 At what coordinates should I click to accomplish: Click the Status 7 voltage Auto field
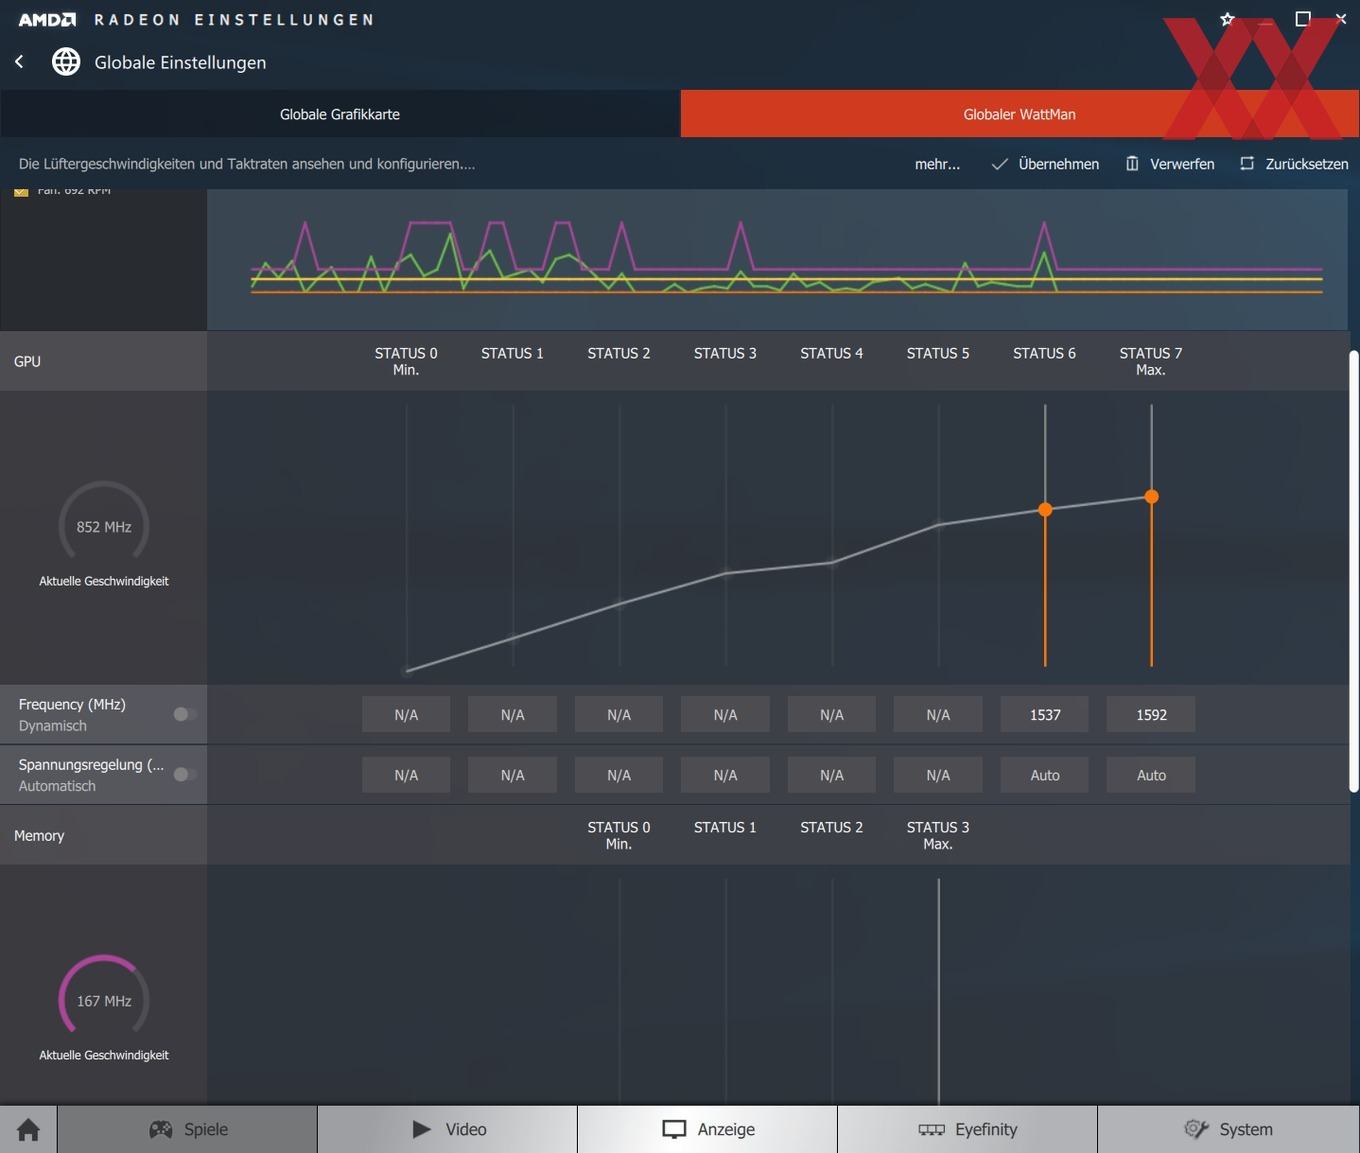[x=1151, y=775]
